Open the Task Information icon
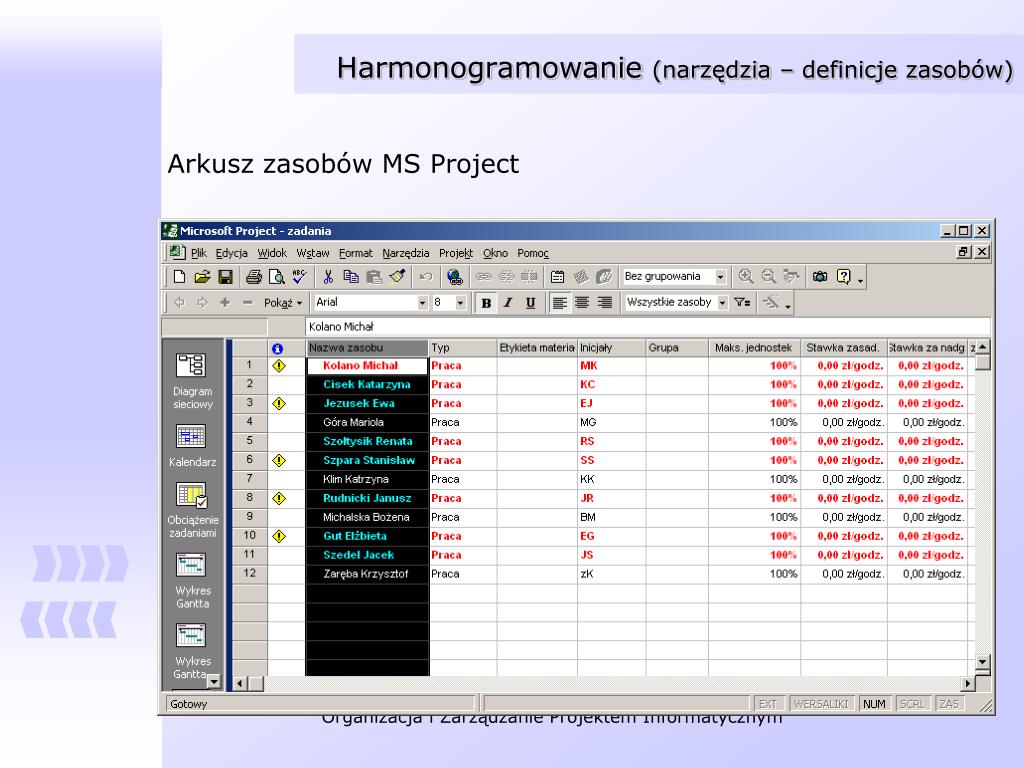The image size is (1024, 768). tap(558, 277)
